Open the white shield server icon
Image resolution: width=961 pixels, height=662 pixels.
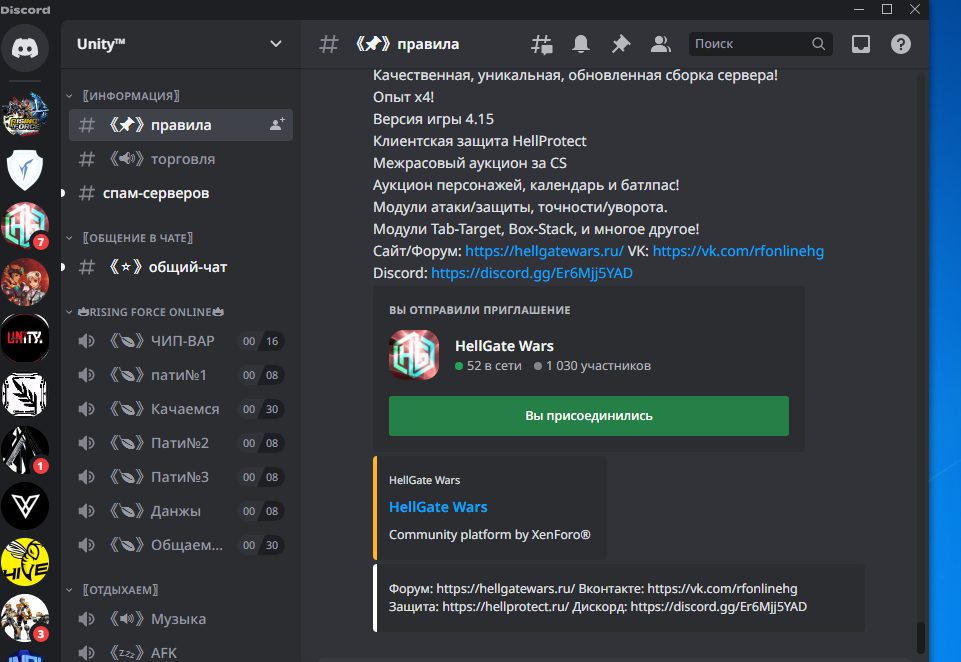point(25,170)
